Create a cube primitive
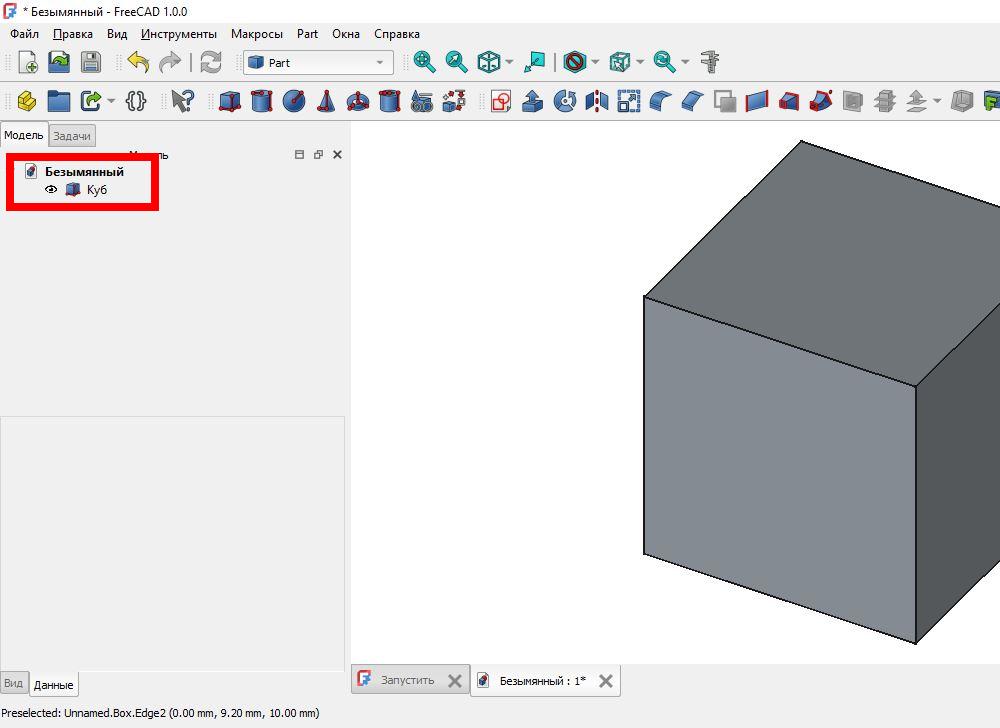 (x=230, y=101)
